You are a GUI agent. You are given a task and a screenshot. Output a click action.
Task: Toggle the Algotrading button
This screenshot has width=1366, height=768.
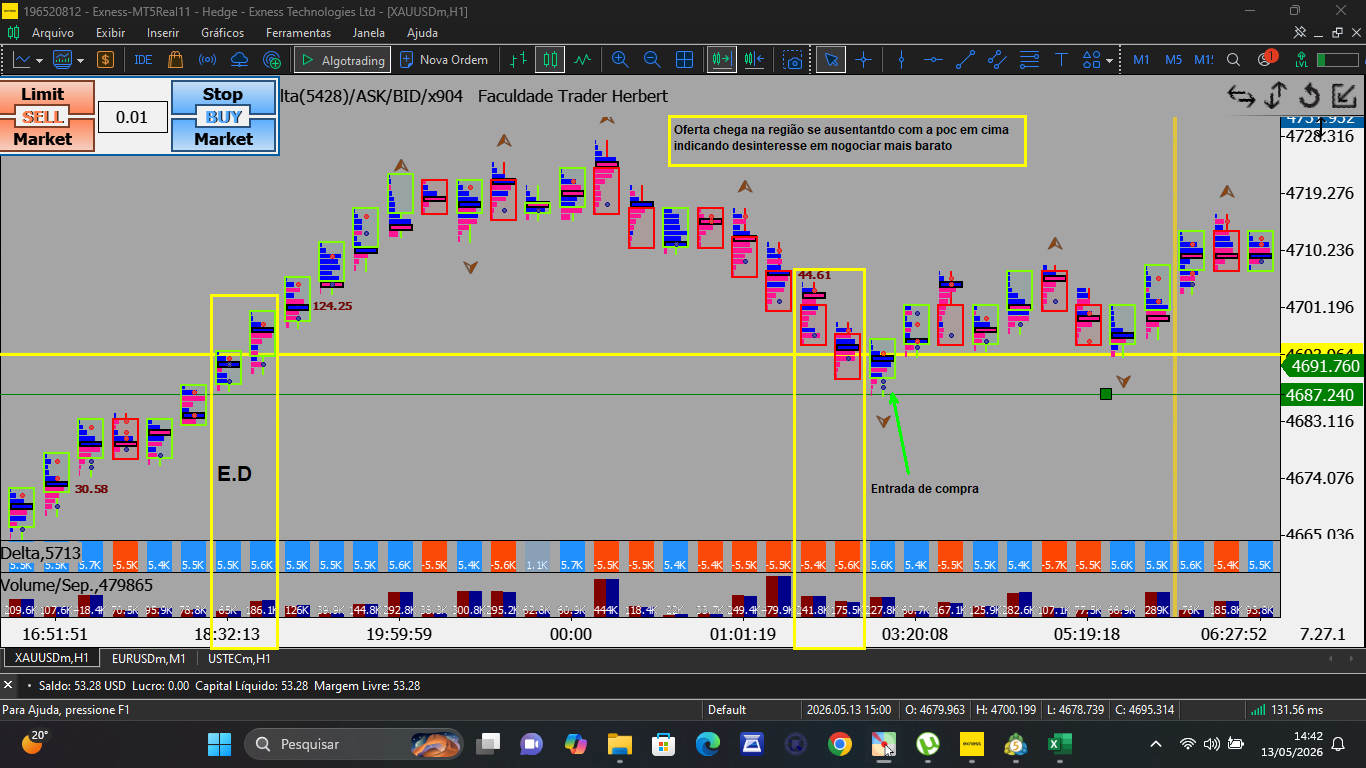(x=342, y=60)
